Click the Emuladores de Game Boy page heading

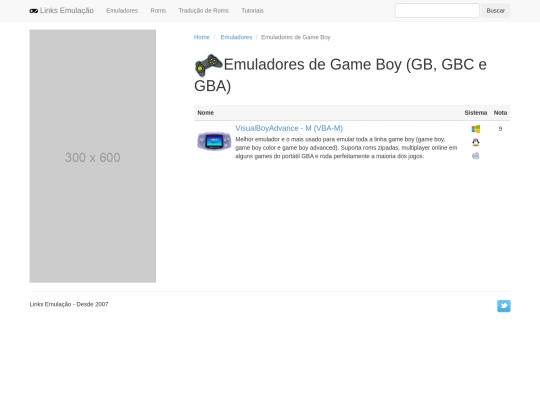pos(340,74)
